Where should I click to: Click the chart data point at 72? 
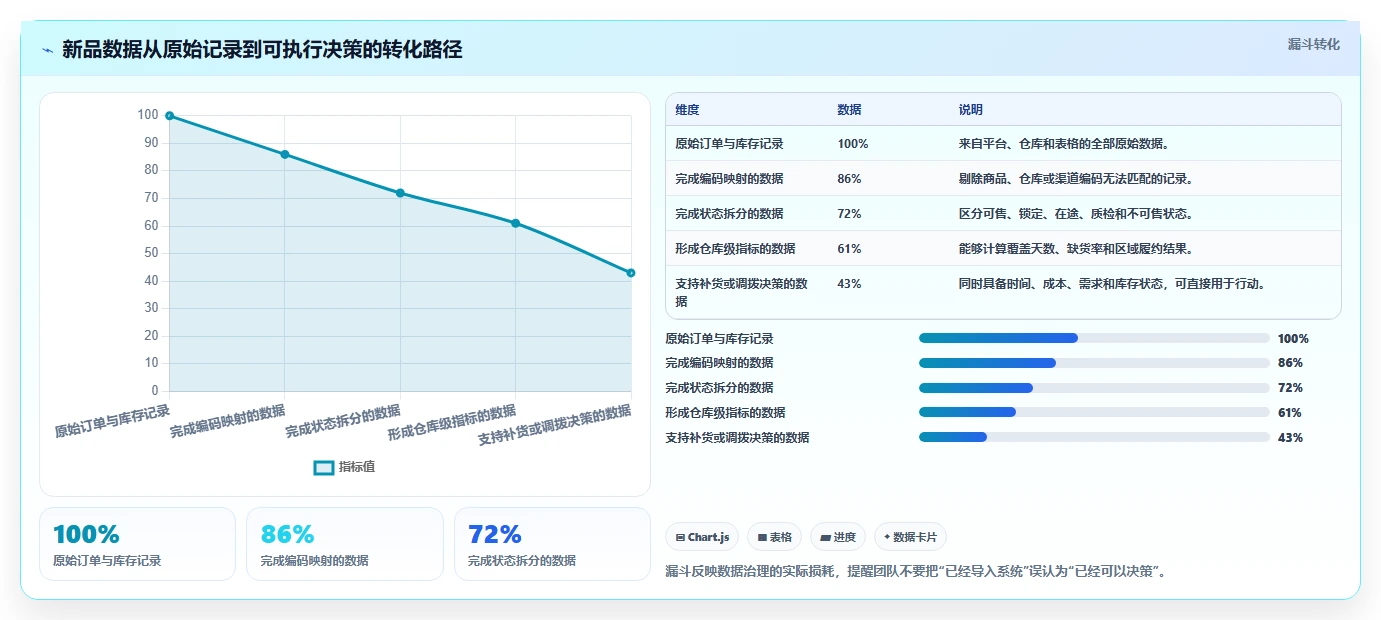click(400, 193)
